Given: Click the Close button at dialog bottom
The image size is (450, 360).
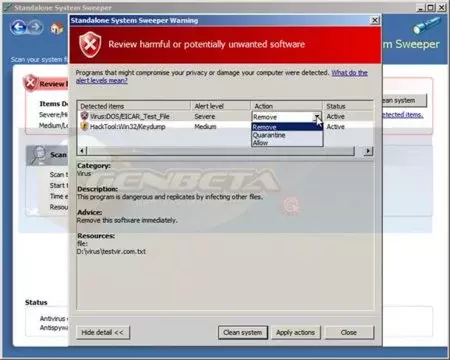Looking at the screenshot, I should [x=349, y=332].
